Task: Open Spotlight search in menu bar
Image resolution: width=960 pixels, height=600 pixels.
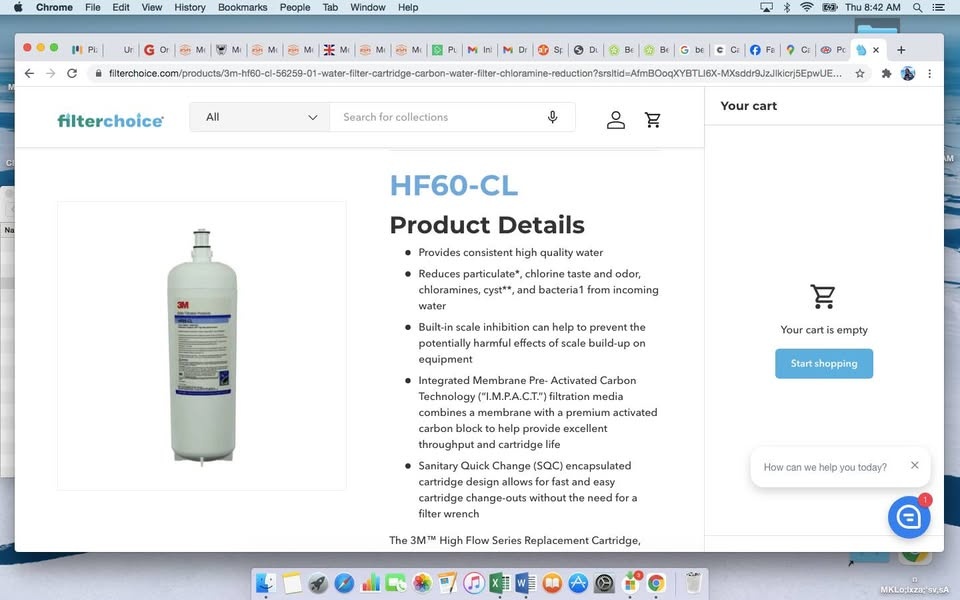Action: [917, 7]
